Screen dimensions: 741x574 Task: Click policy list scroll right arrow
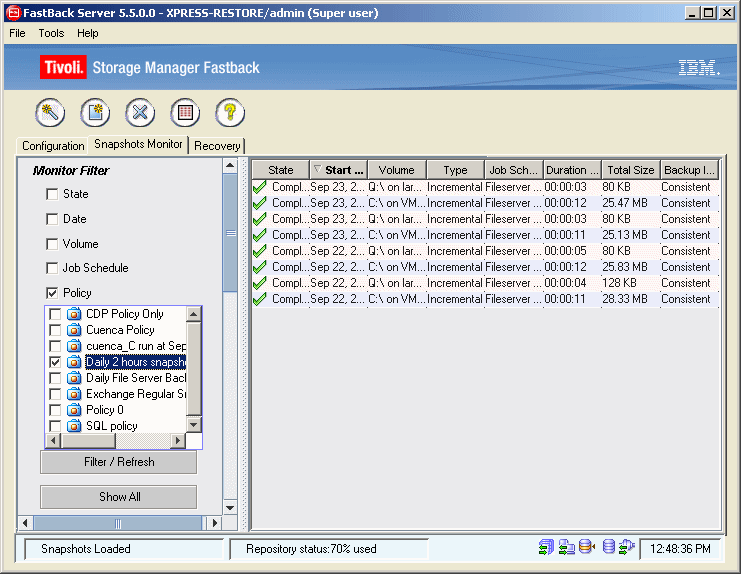178,441
